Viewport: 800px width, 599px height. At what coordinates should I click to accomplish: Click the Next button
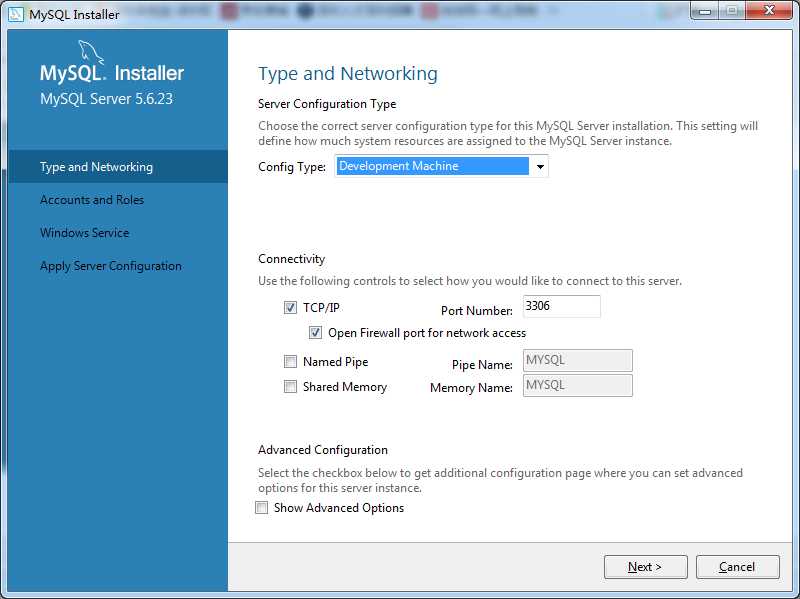click(645, 567)
